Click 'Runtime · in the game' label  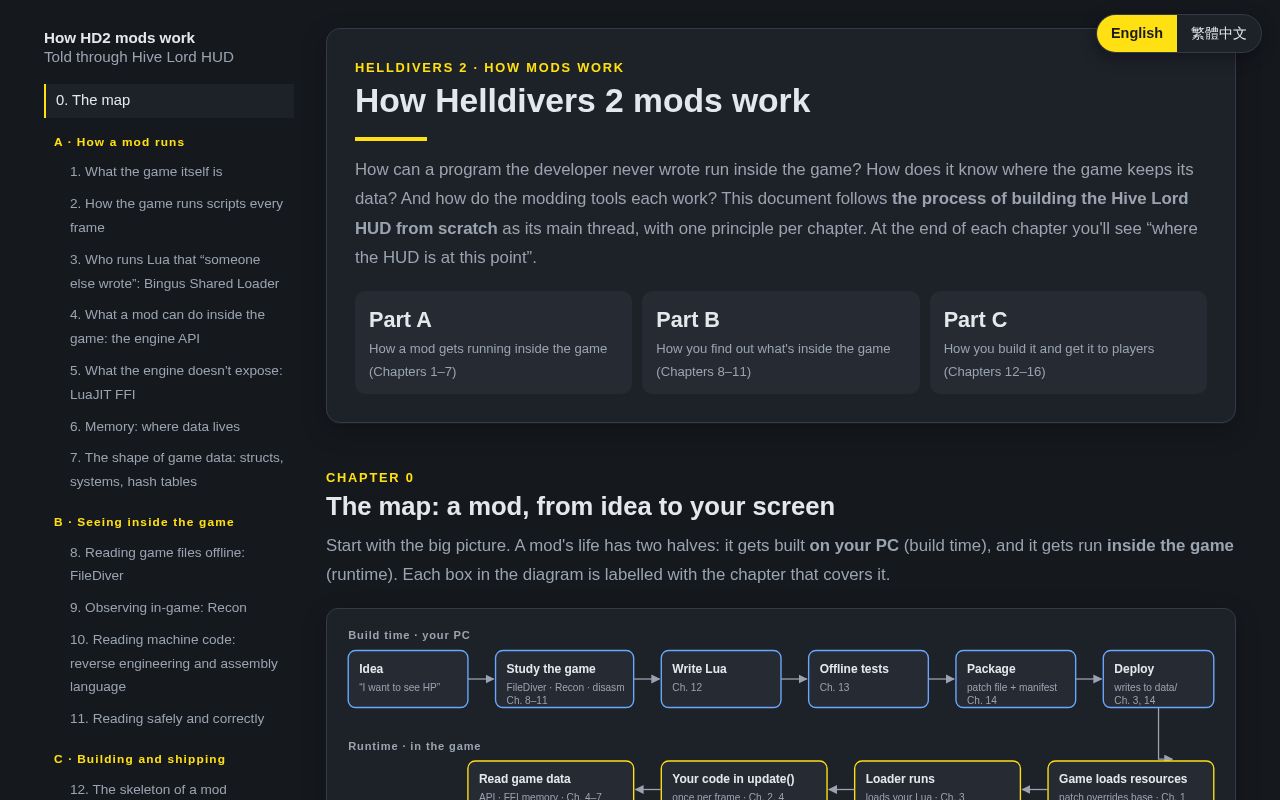(414, 746)
